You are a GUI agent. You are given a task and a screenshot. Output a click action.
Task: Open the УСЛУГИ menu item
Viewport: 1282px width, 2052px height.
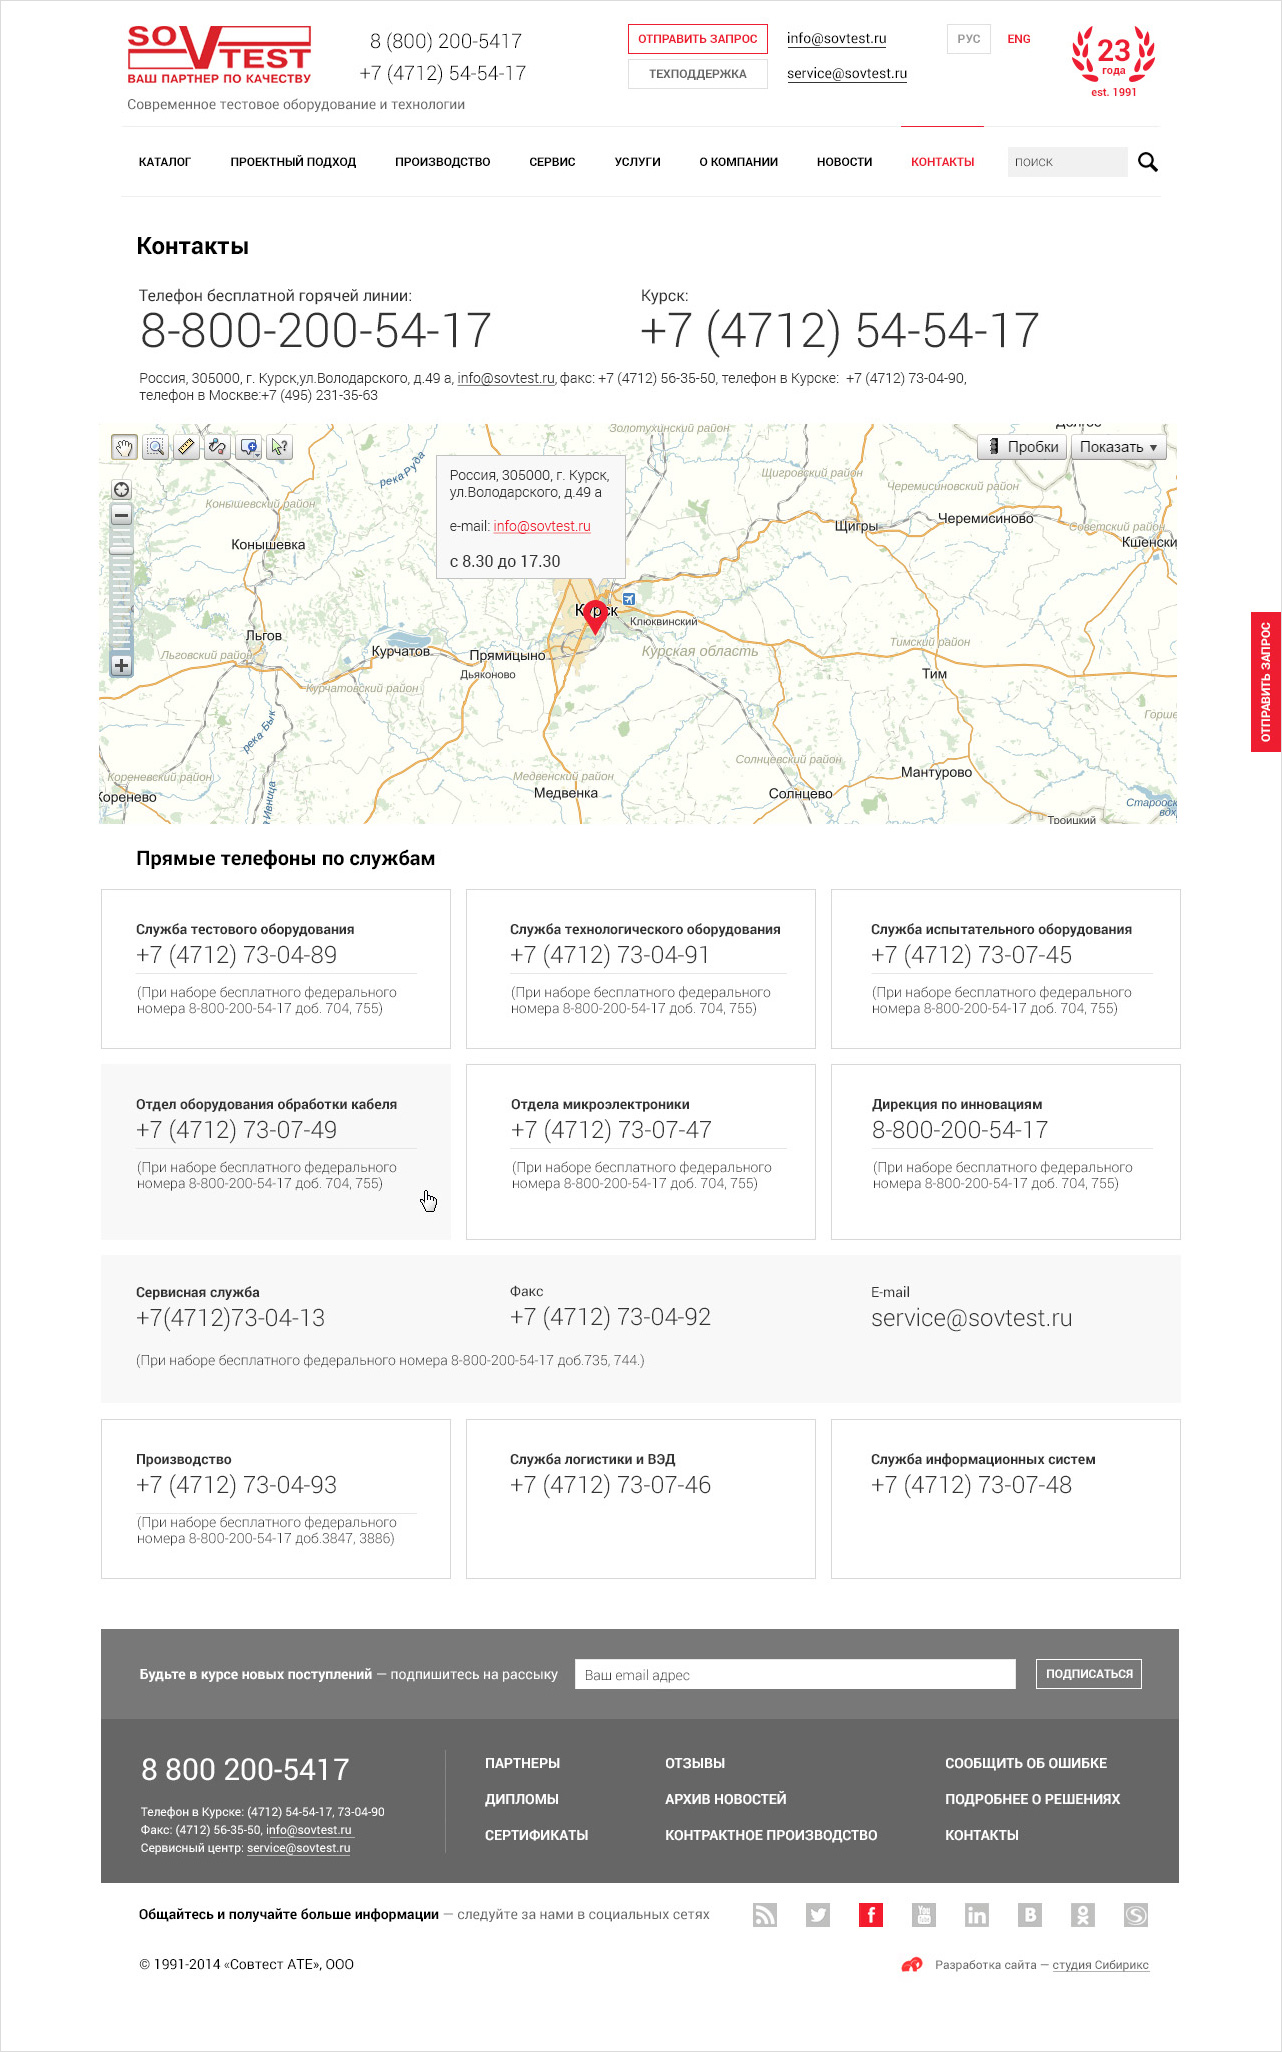coord(637,162)
